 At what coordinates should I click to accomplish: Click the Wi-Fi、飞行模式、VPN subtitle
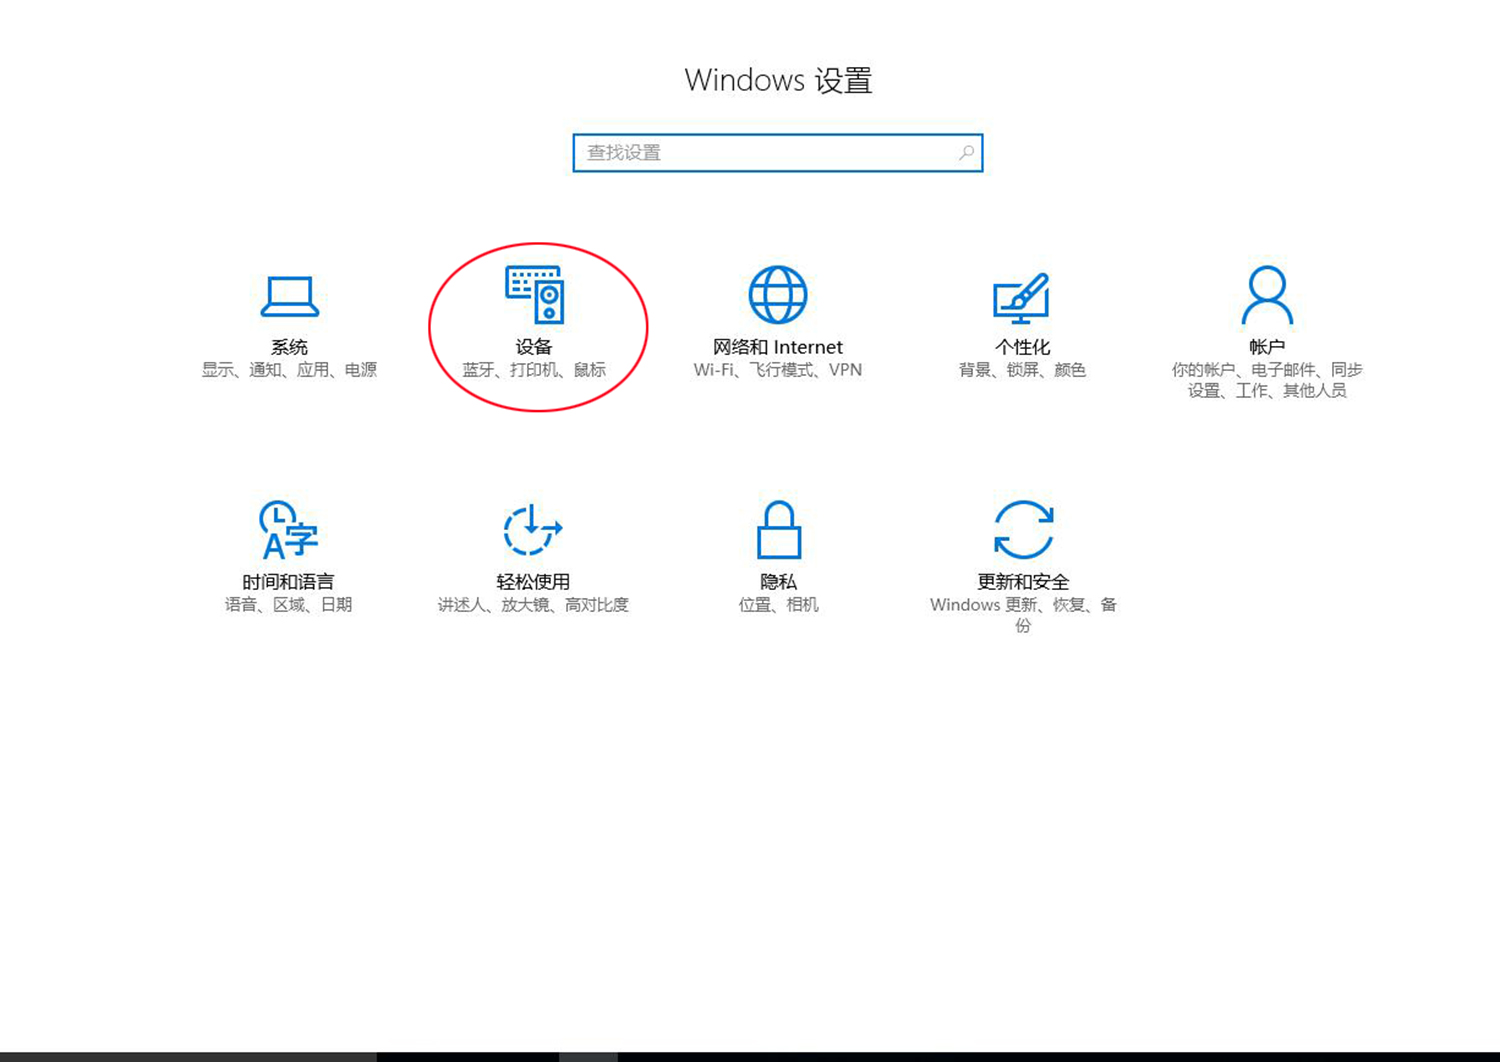point(777,369)
